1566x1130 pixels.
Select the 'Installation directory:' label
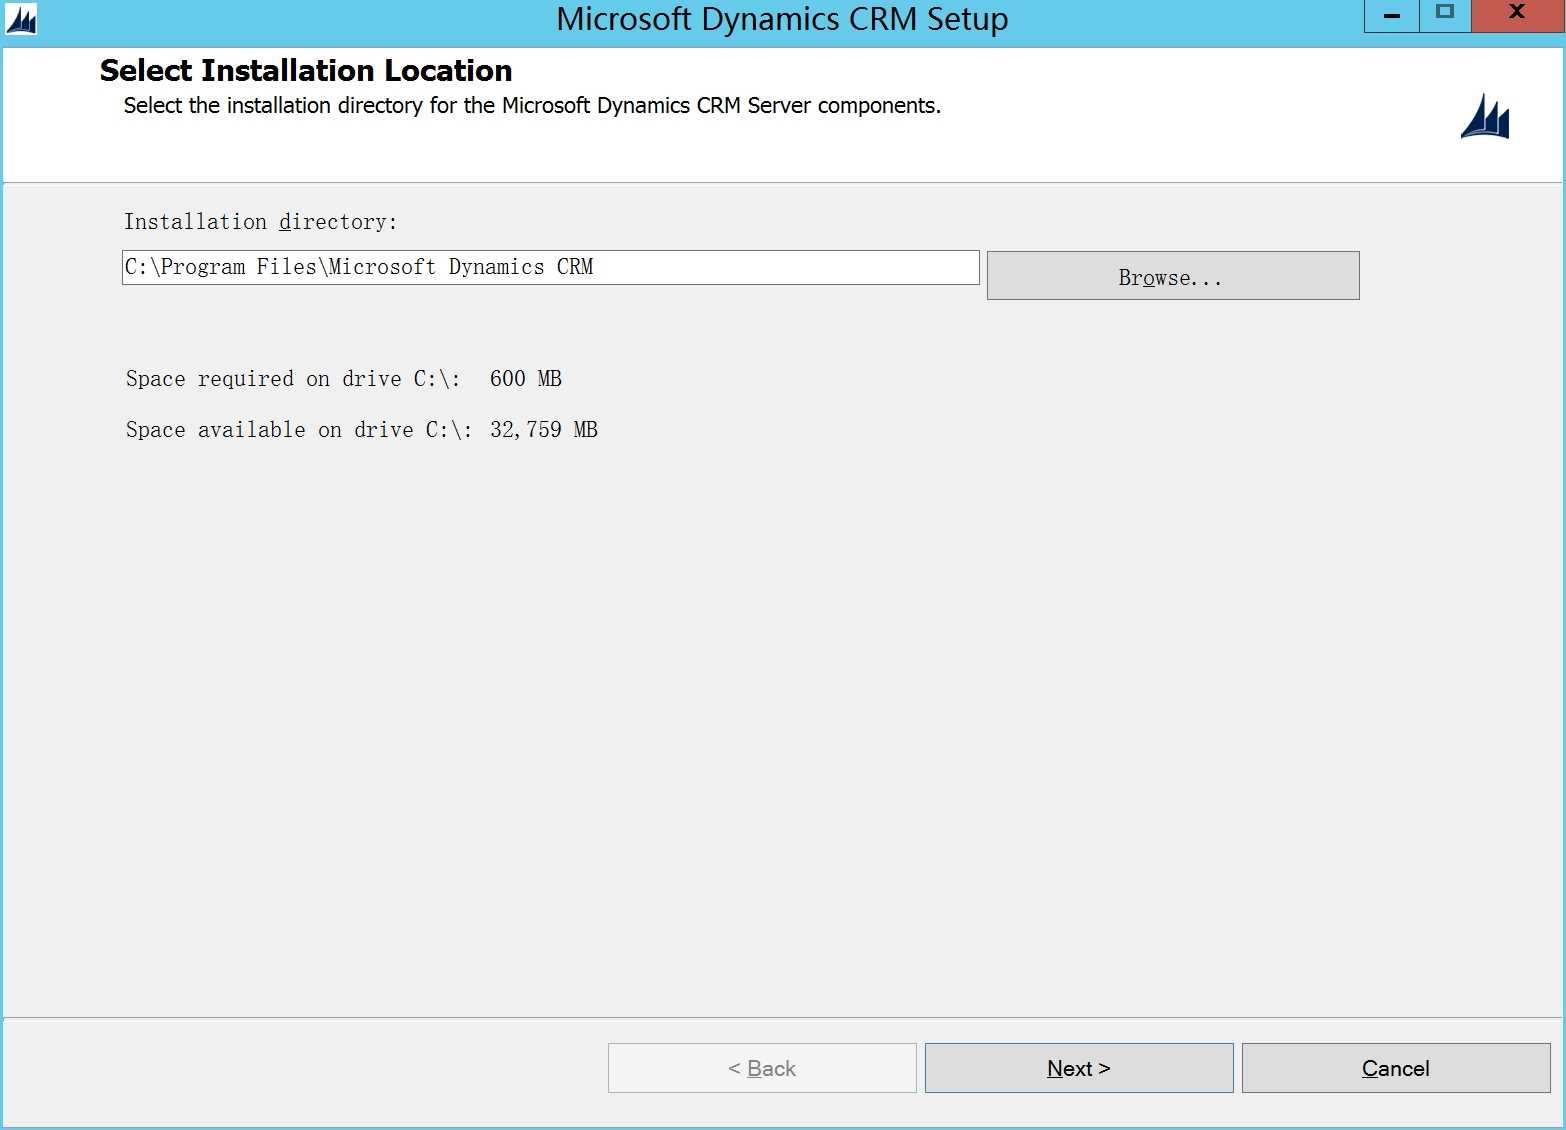pyautogui.click(x=261, y=222)
